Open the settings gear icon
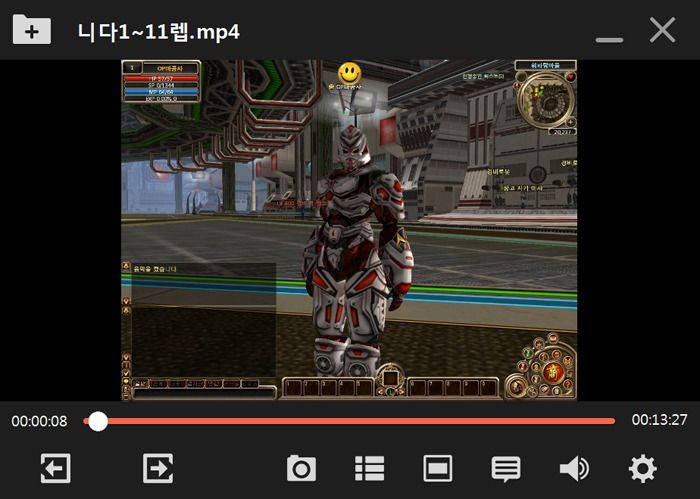 tap(642, 468)
